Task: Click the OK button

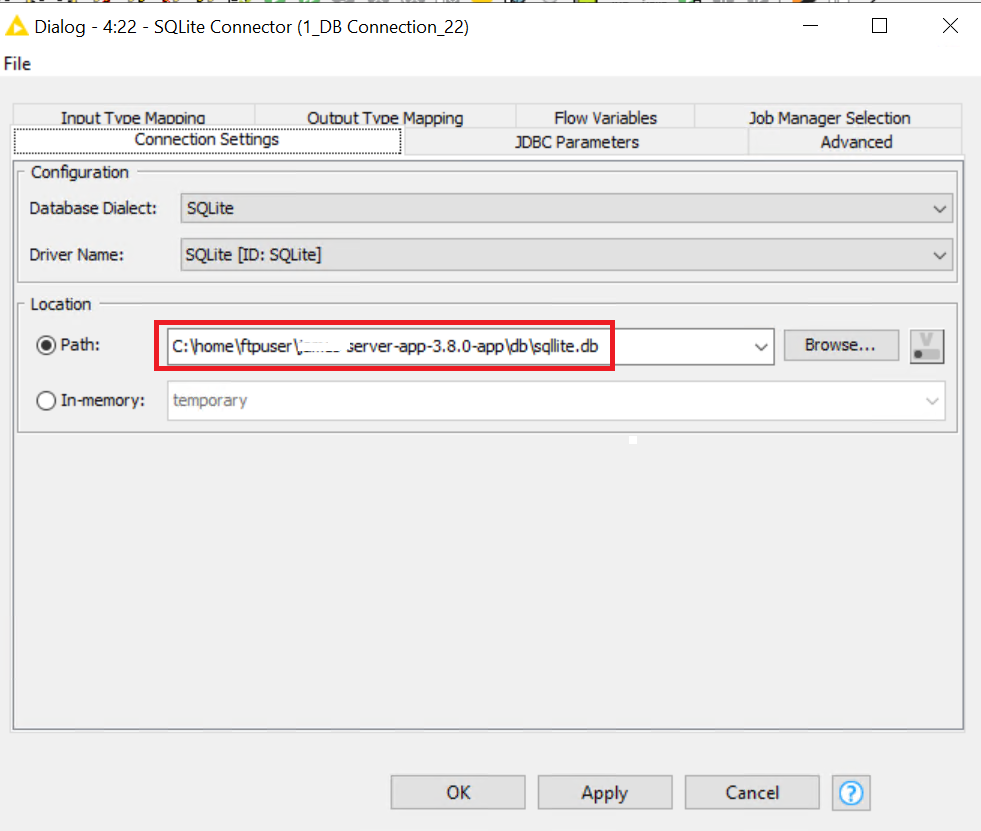Action: pyautogui.click(x=458, y=793)
